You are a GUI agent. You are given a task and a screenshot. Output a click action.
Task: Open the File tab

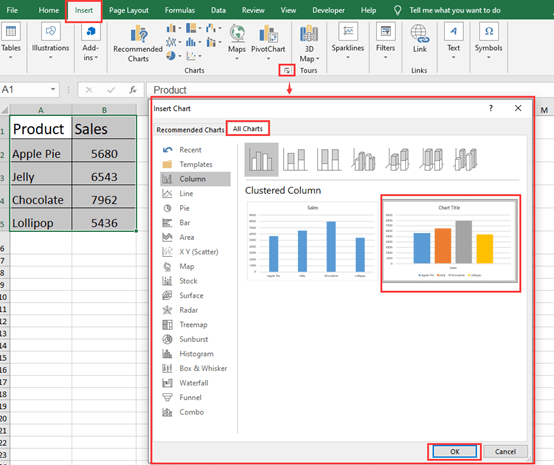click(x=12, y=10)
